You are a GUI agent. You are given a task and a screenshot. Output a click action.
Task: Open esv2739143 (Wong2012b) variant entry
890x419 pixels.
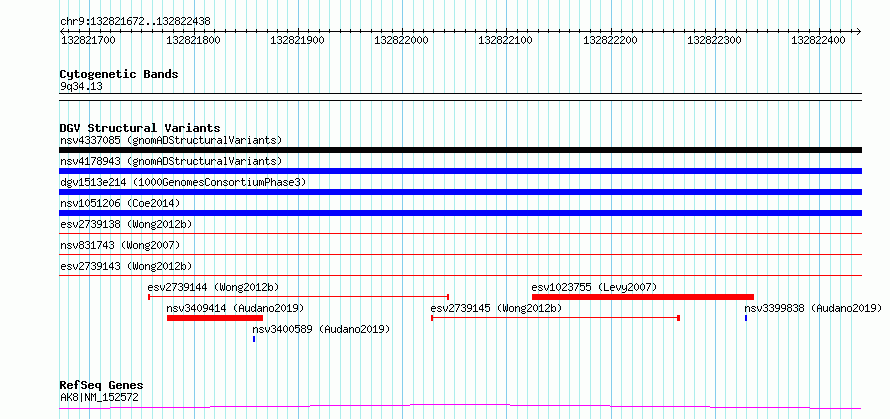(x=126, y=266)
